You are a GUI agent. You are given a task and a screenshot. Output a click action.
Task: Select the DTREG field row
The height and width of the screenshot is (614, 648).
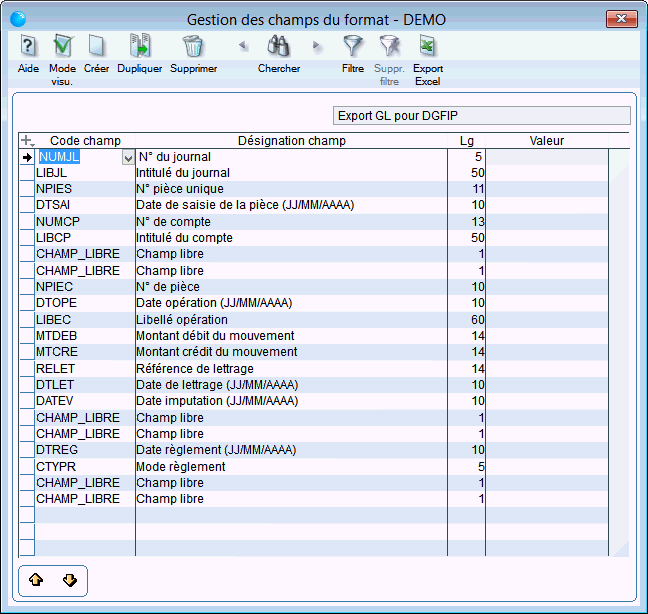pyautogui.click(x=57, y=450)
